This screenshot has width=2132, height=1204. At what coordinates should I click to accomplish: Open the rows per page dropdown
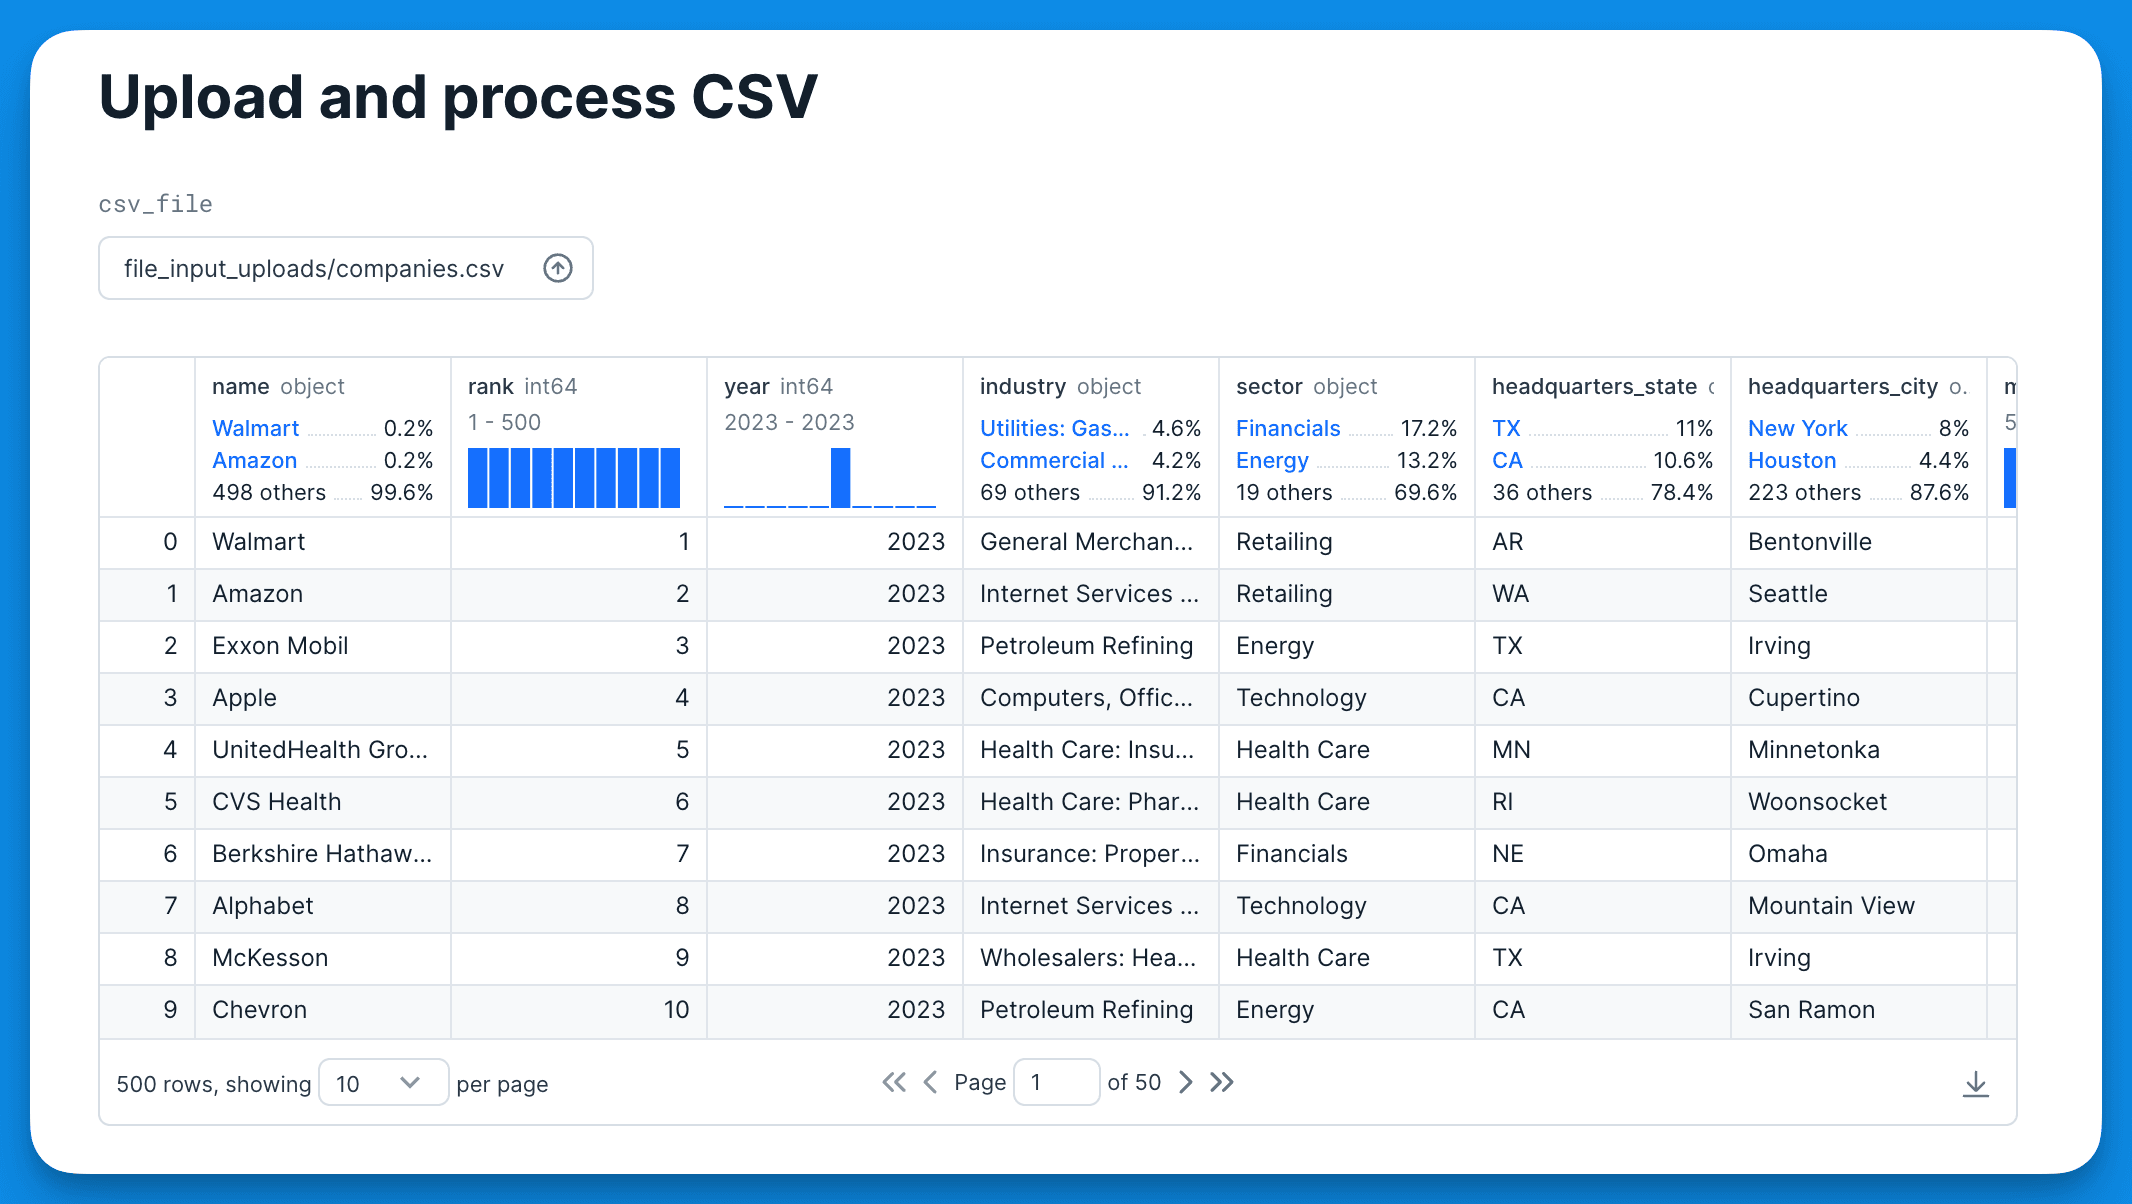(383, 1083)
